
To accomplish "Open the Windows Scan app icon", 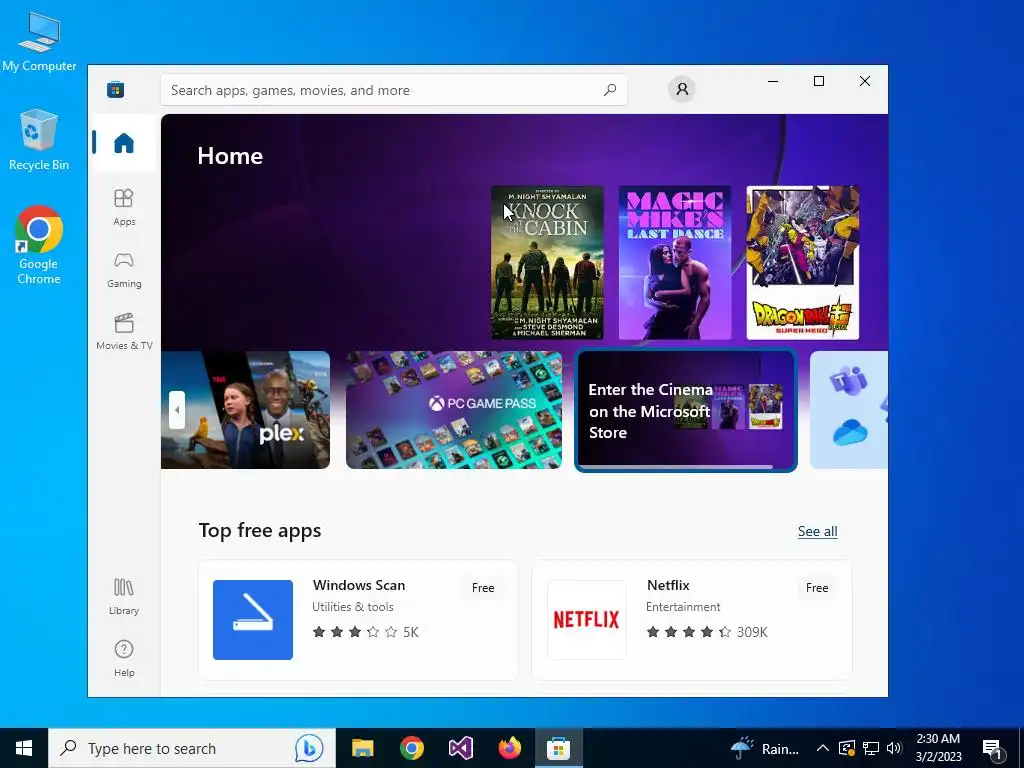I will (x=253, y=620).
